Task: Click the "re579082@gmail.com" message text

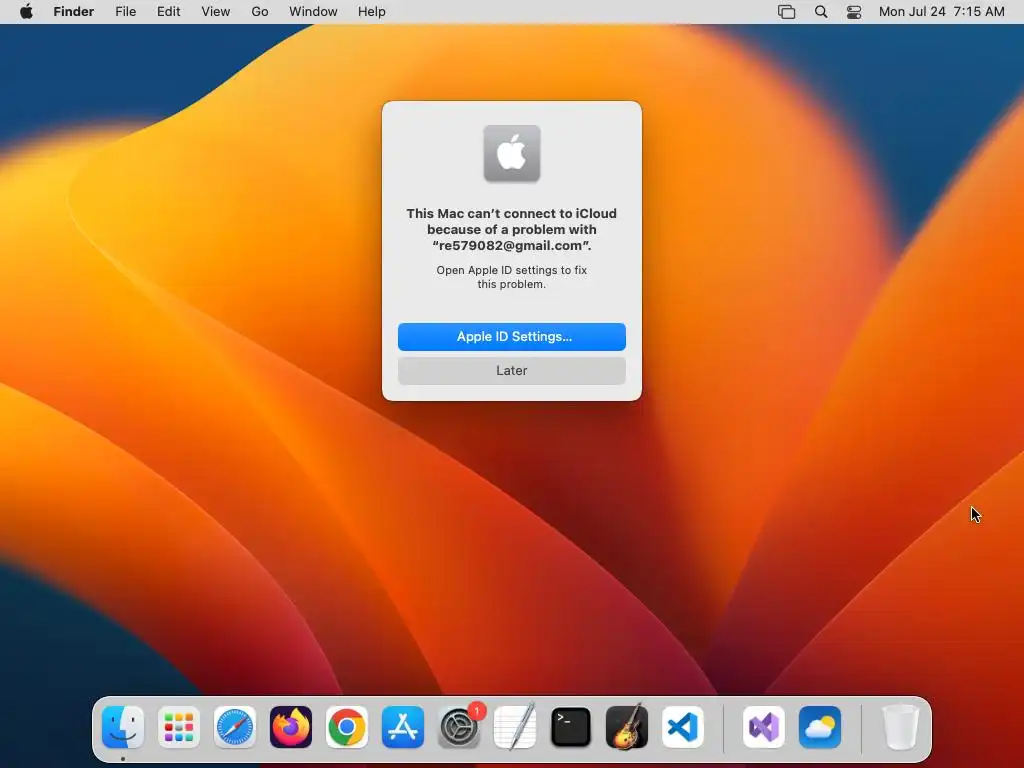Action: click(x=512, y=246)
